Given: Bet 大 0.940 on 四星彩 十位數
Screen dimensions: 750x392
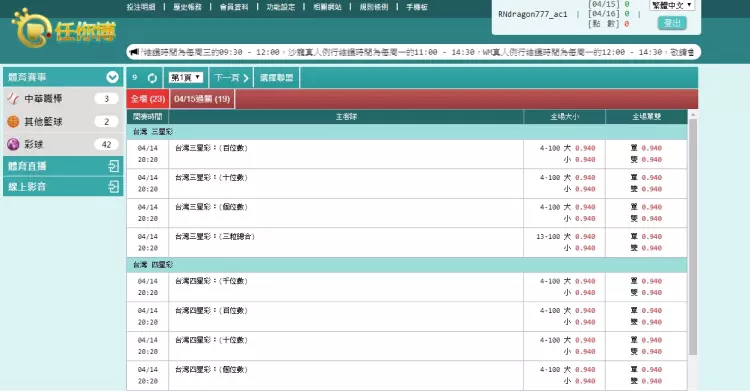Looking at the screenshot, I should tap(585, 340).
